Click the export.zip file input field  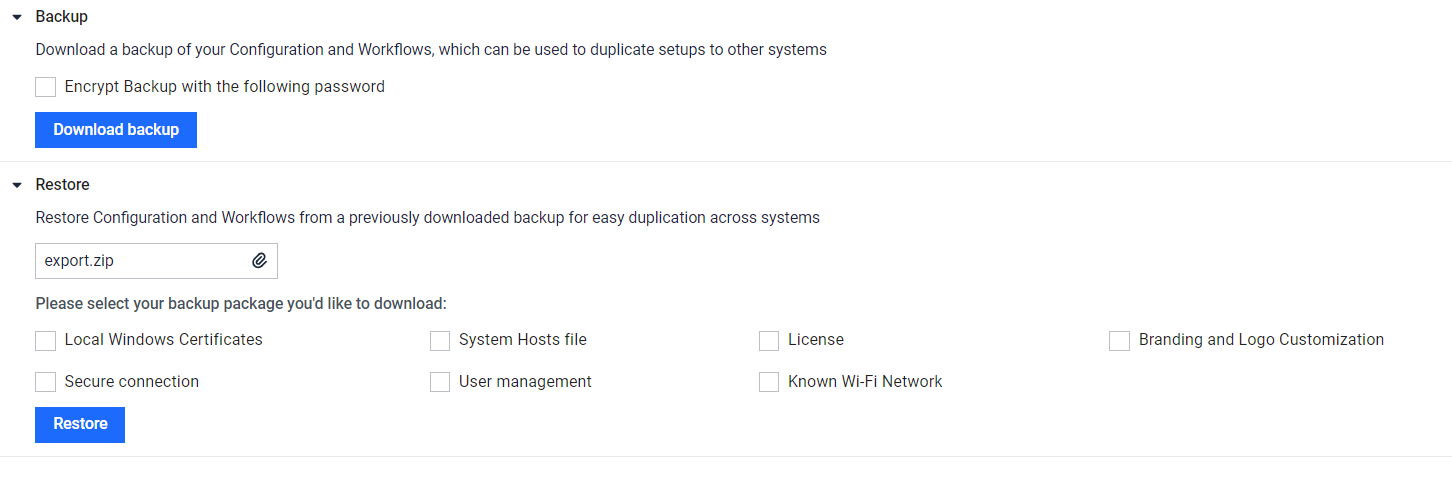140,261
